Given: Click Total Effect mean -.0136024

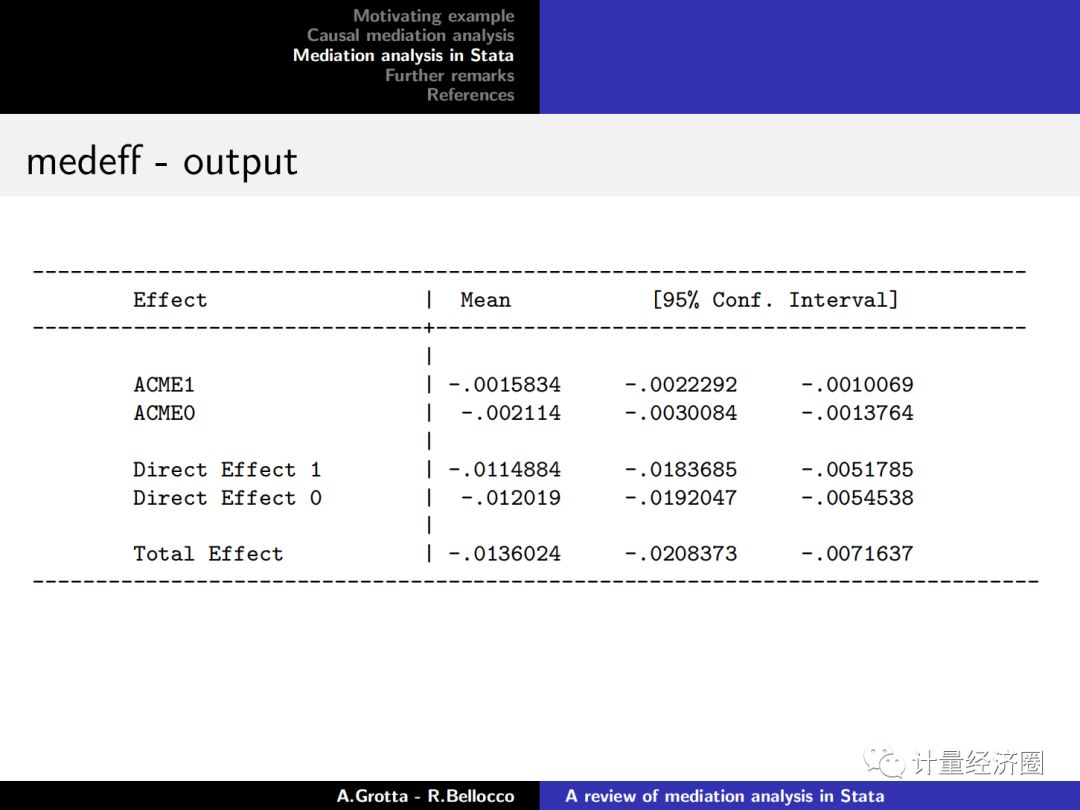Looking at the screenshot, I should pyautogui.click(x=505, y=554).
